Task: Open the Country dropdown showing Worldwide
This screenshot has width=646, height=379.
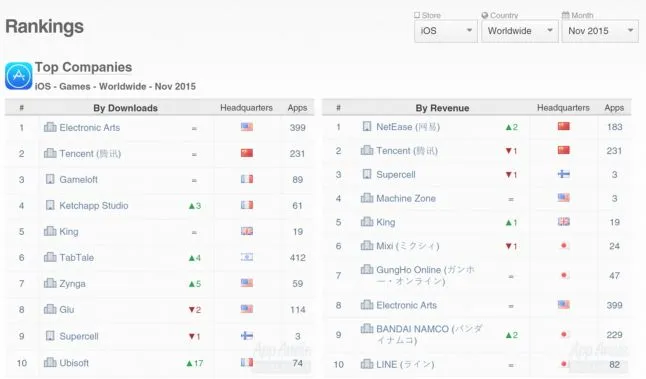Action: click(x=520, y=31)
